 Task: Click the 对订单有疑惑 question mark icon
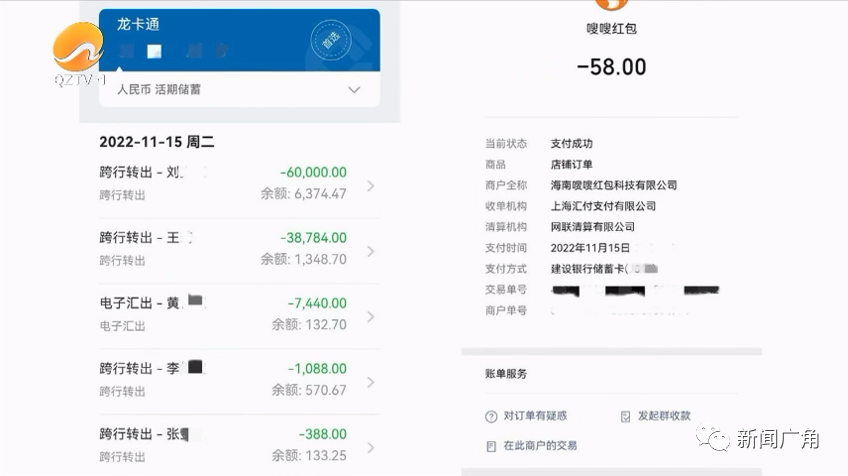pos(491,416)
